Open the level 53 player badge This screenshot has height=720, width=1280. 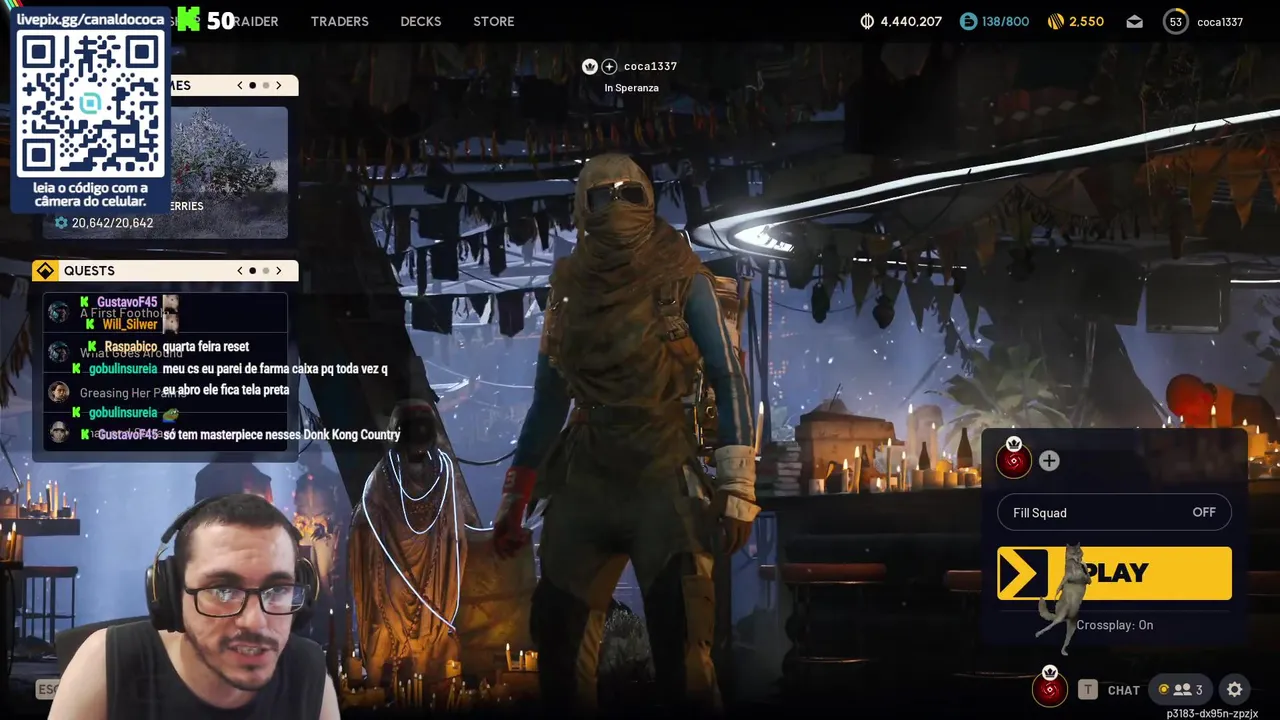(x=1176, y=21)
